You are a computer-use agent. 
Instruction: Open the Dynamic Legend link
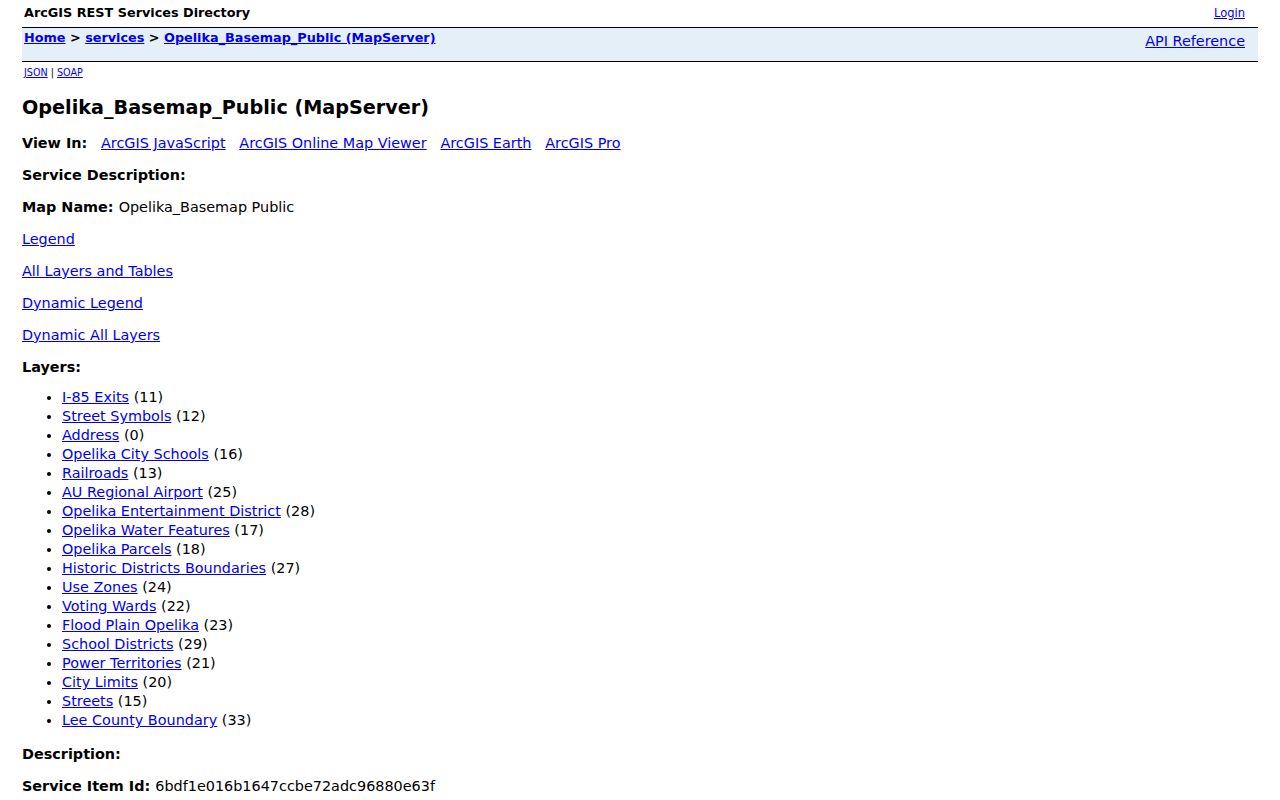click(x=82, y=303)
